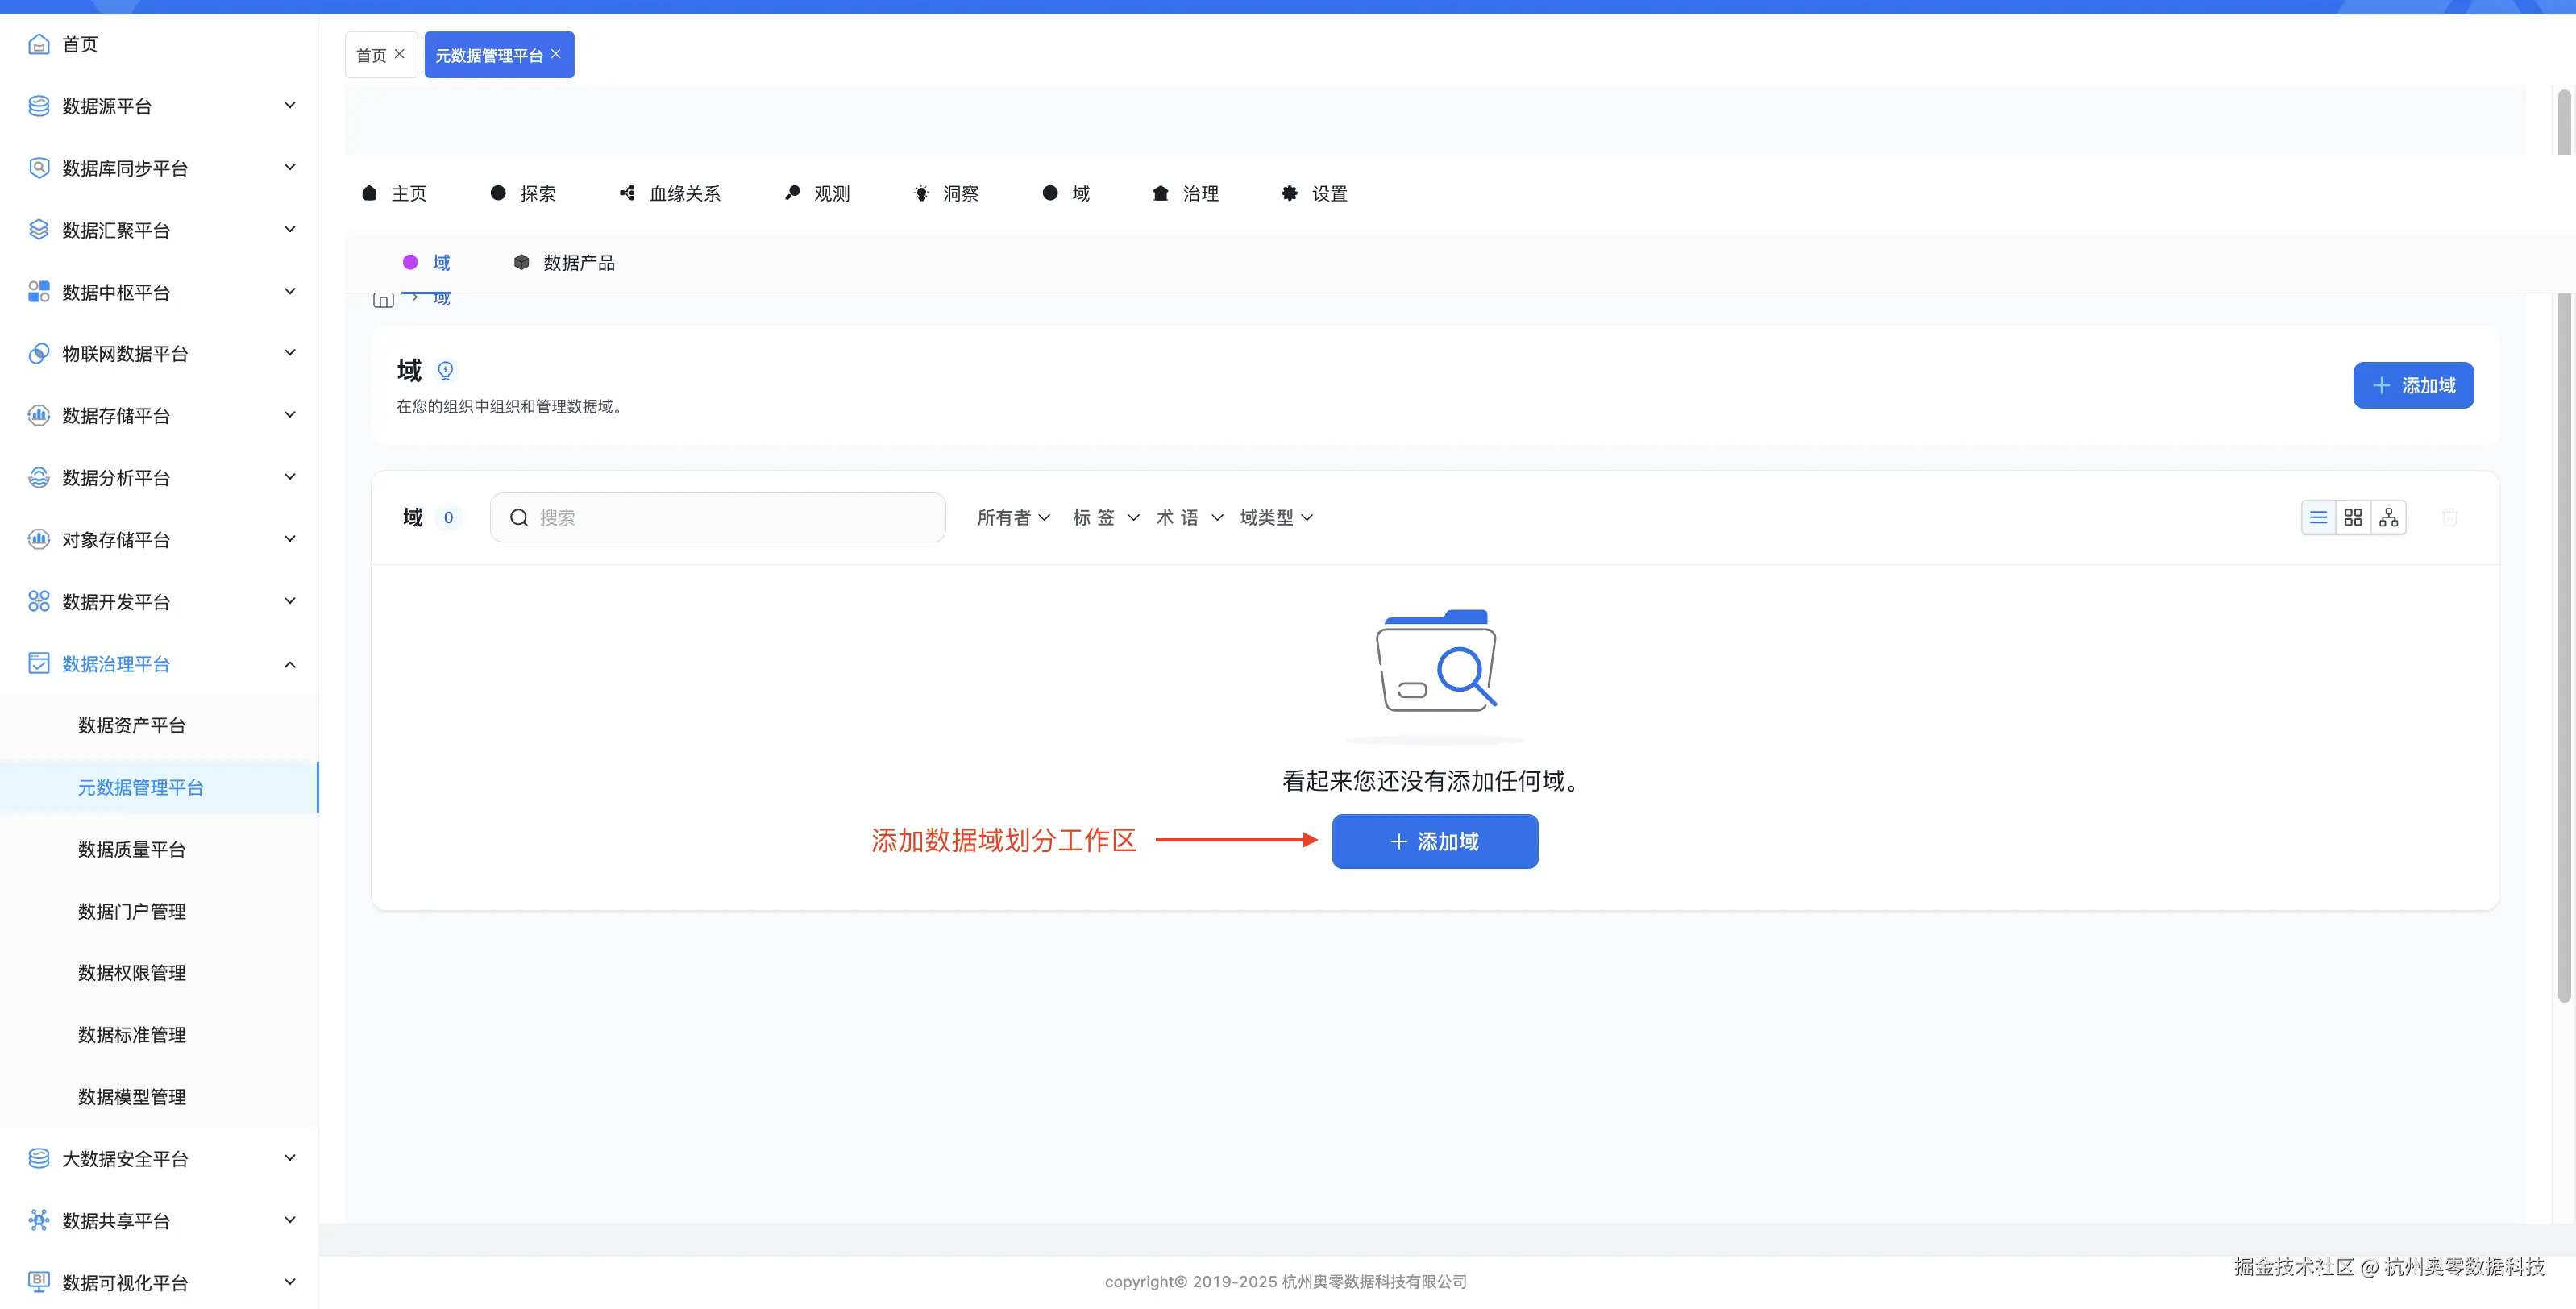
Task: 展开域类型筛选下拉菜单
Action: pyautogui.click(x=1276, y=517)
